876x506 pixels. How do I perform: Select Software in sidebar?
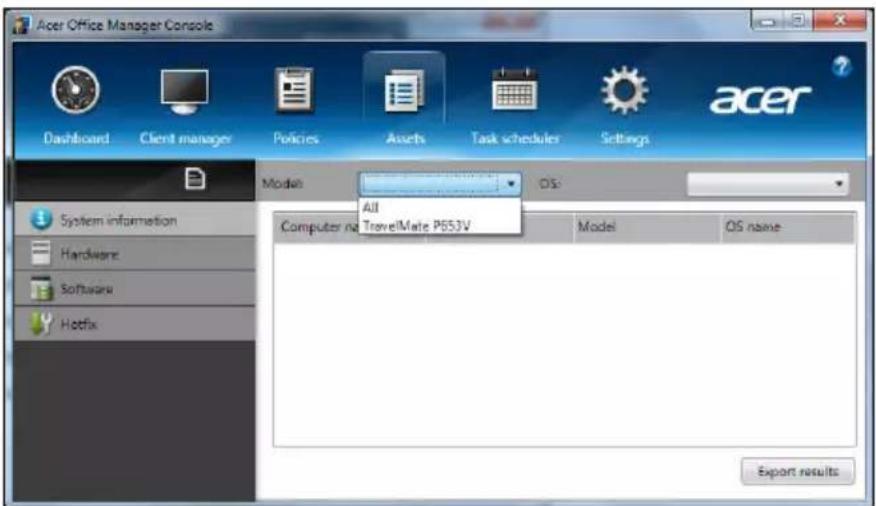135,289
